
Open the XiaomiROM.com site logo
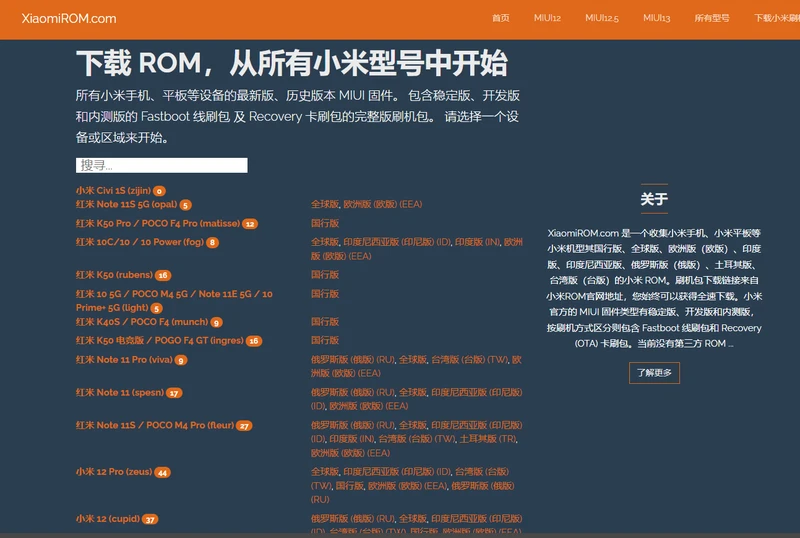69,18
